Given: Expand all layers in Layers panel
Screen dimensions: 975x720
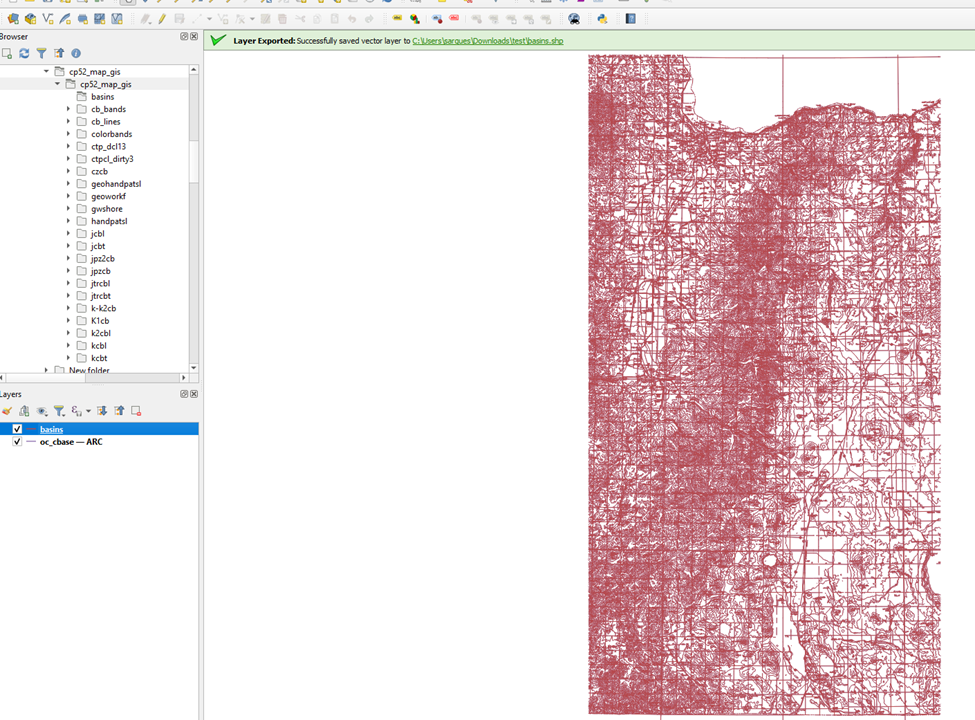Looking at the screenshot, I should (x=102, y=411).
